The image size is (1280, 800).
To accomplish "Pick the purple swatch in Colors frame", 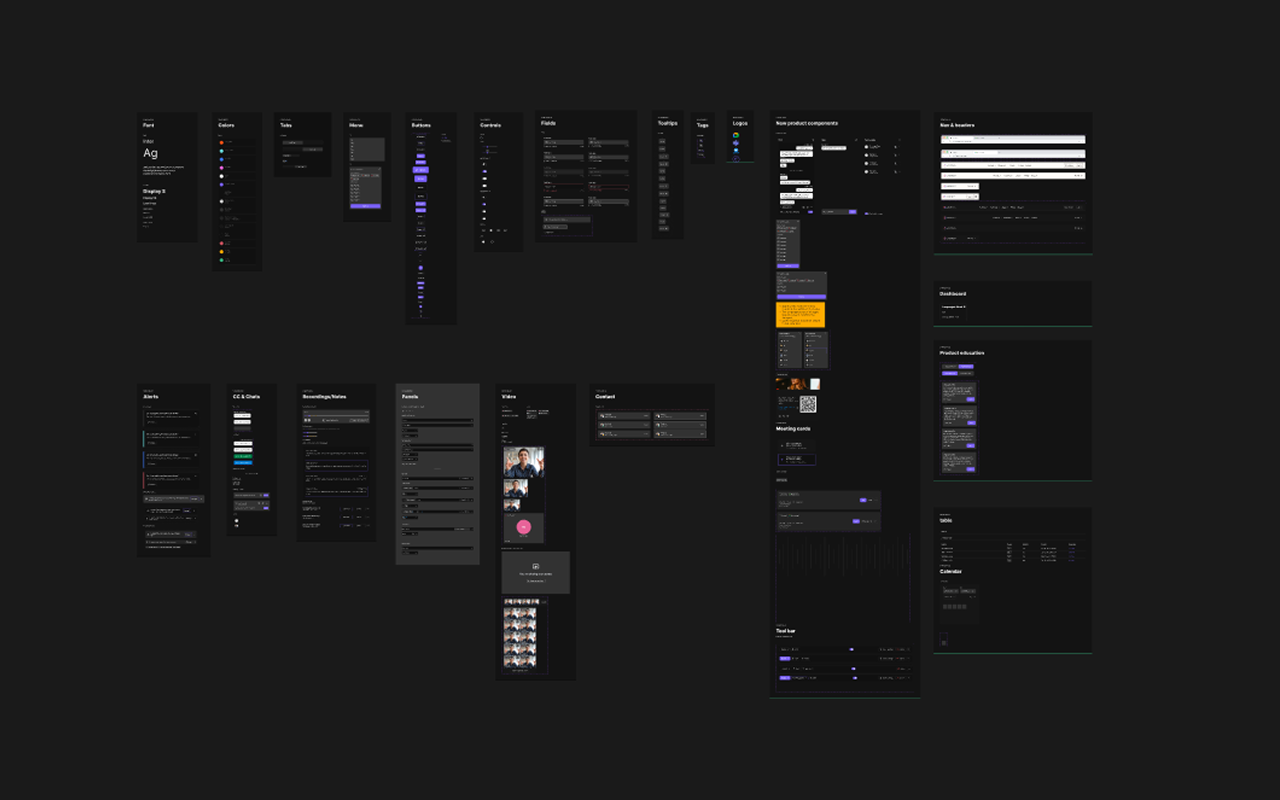I will pyautogui.click(x=223, y=183).
